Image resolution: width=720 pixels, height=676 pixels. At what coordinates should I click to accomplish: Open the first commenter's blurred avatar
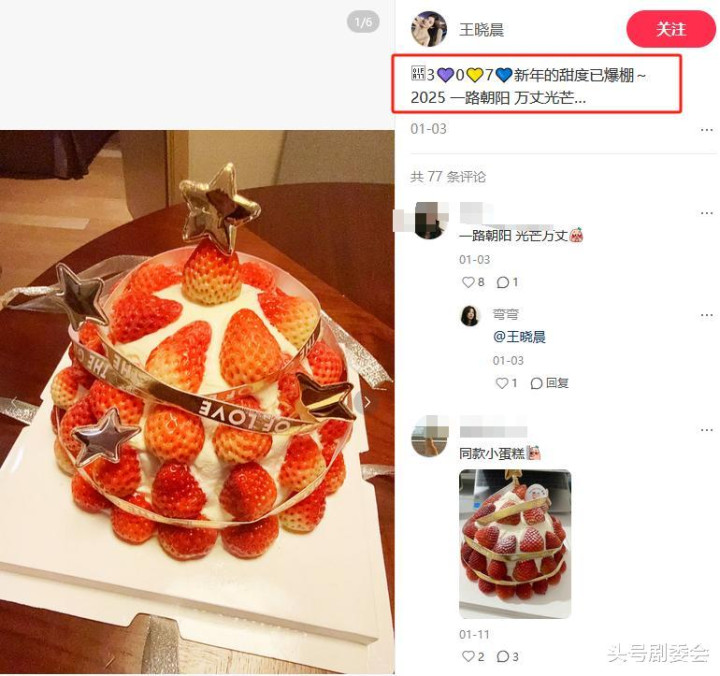coord(429,221)
